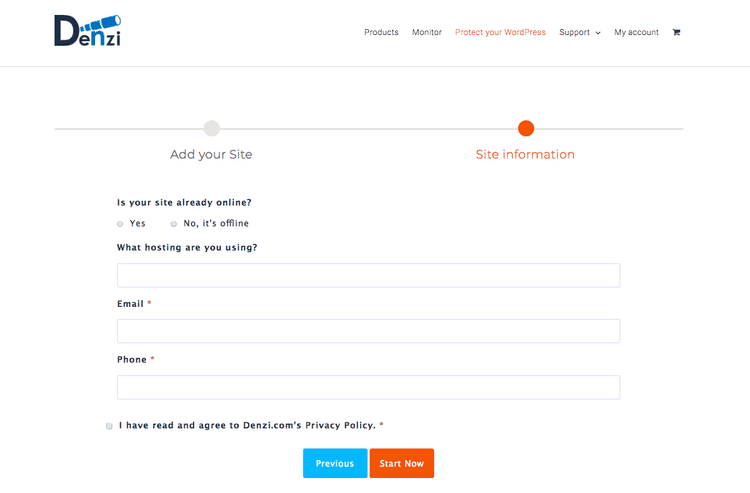Select the orange Site information step circle
The height and width of the screenshot is (493, 750).
[x=526, y=128]
